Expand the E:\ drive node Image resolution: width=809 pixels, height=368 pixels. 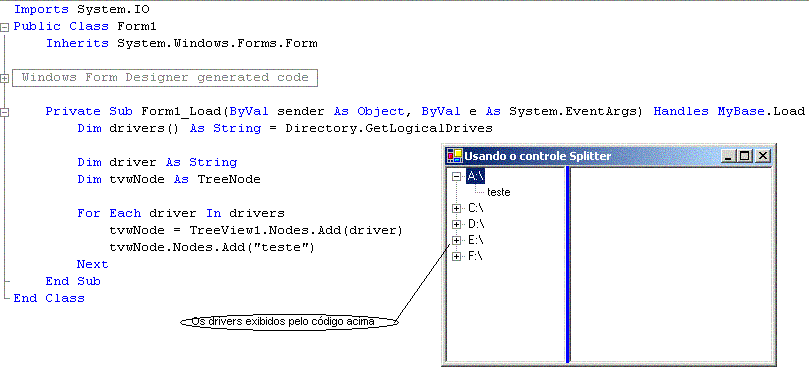tap(456, 241)
